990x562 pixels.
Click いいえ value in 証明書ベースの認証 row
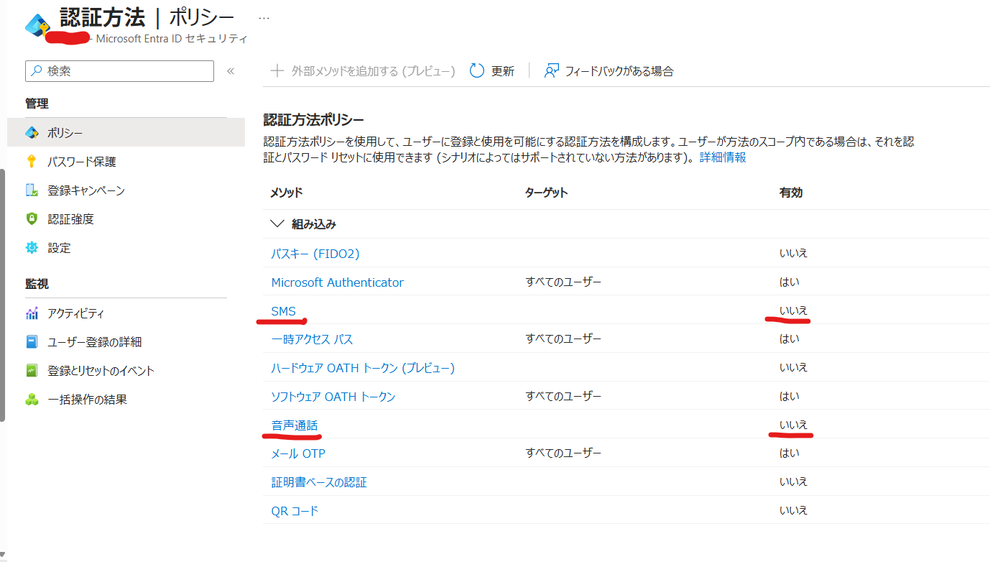(793, 481)
